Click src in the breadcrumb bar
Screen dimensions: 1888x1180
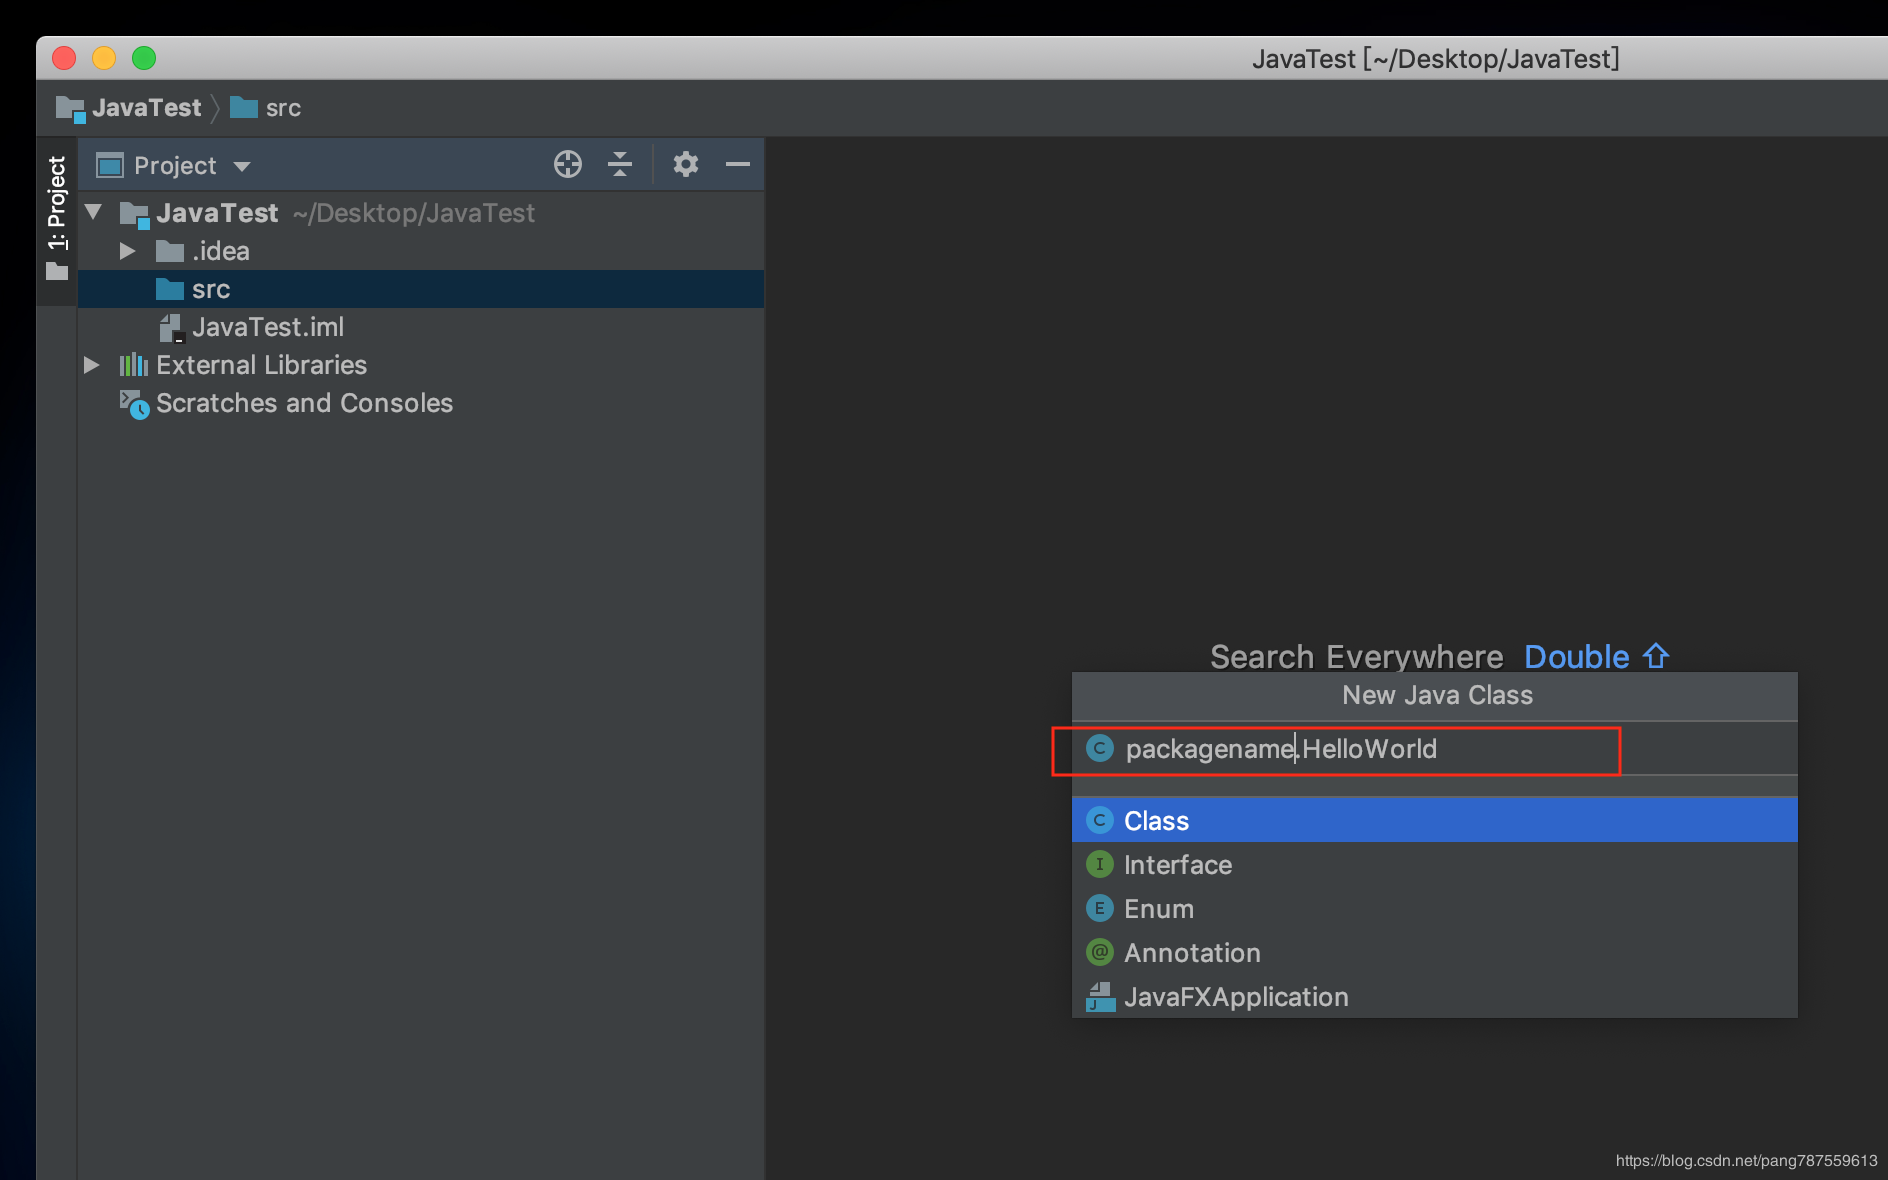(283, 108)
